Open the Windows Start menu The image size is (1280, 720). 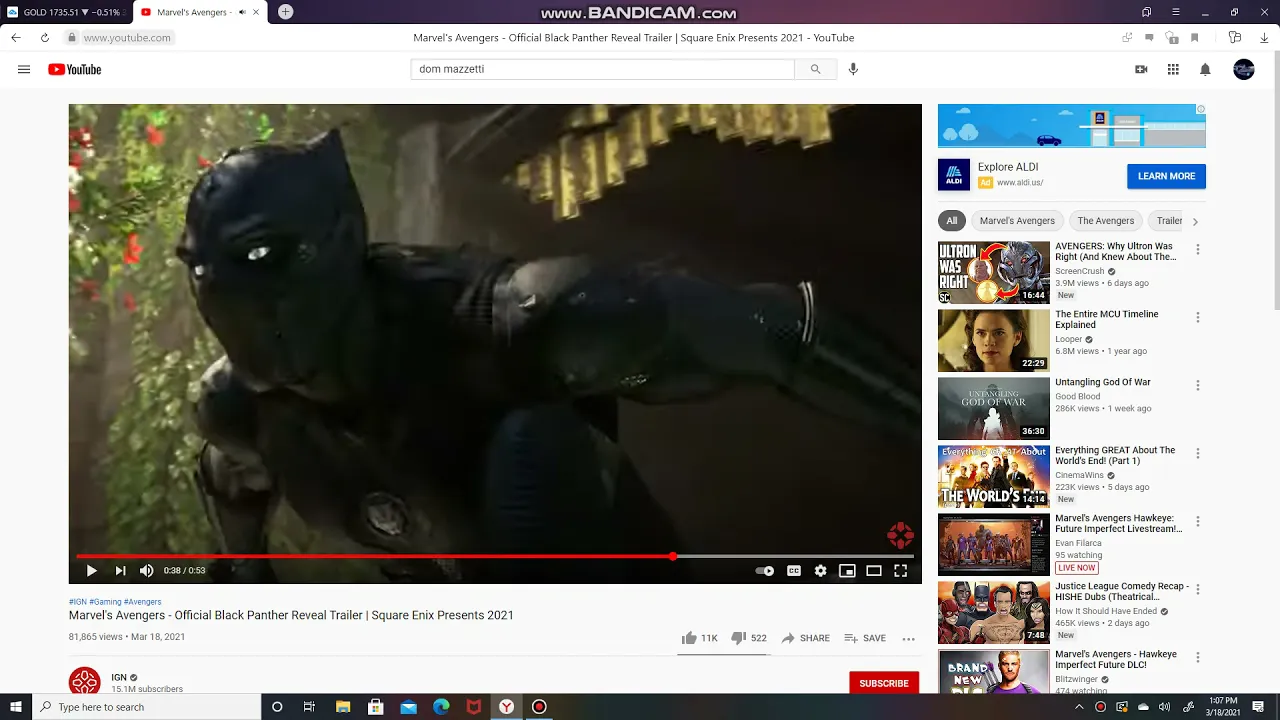(x=17, y=707)
